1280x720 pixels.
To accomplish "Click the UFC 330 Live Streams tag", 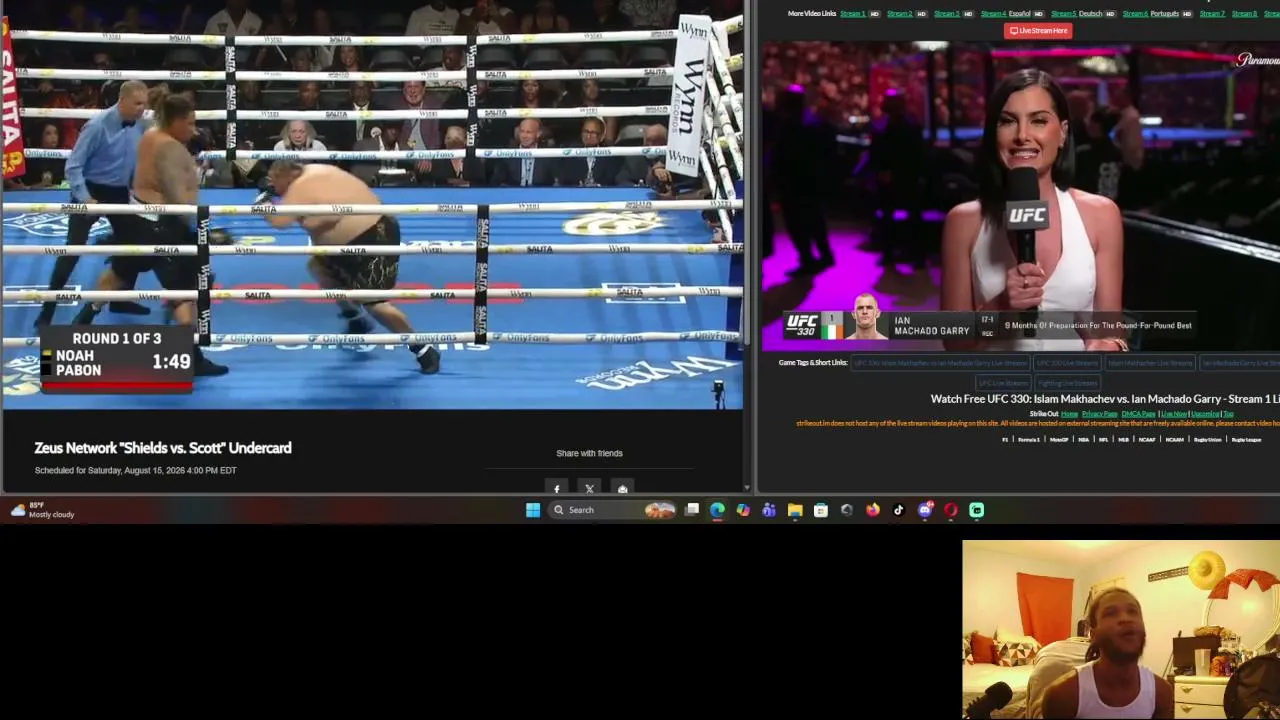I will [x=1067, y=363].
